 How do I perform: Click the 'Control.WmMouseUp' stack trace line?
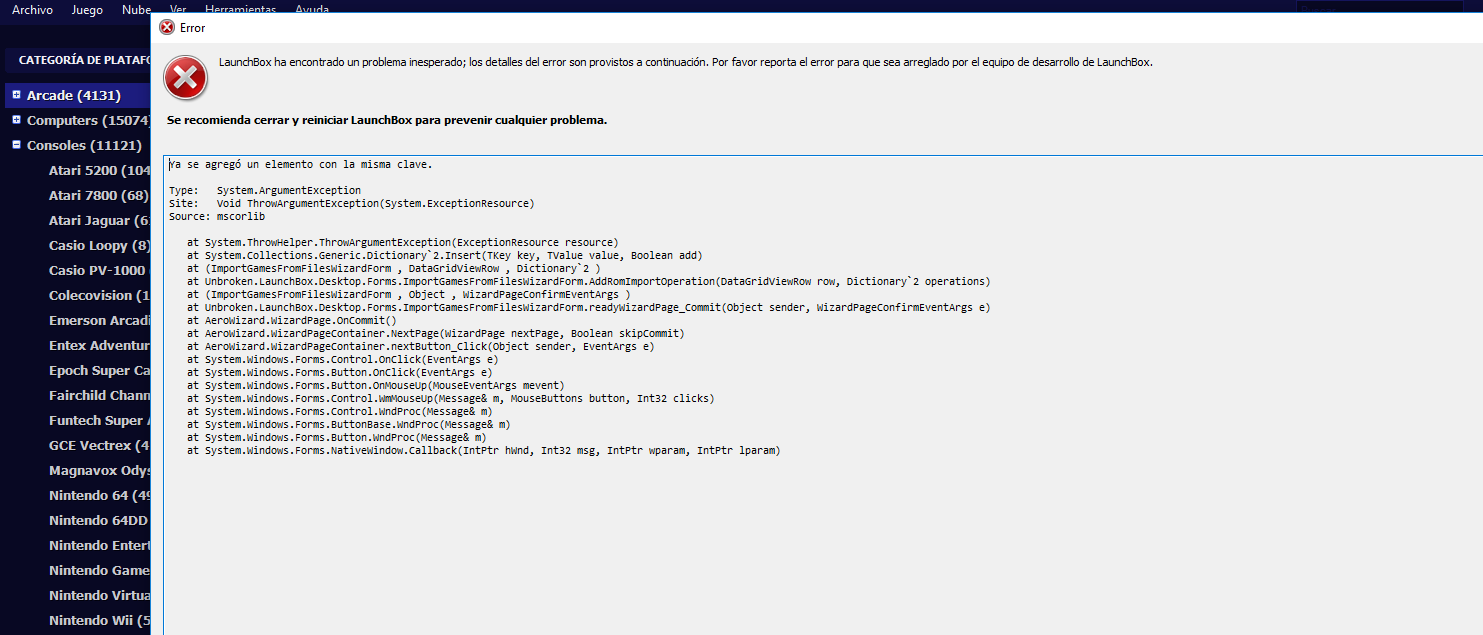(x=451, y=398)
